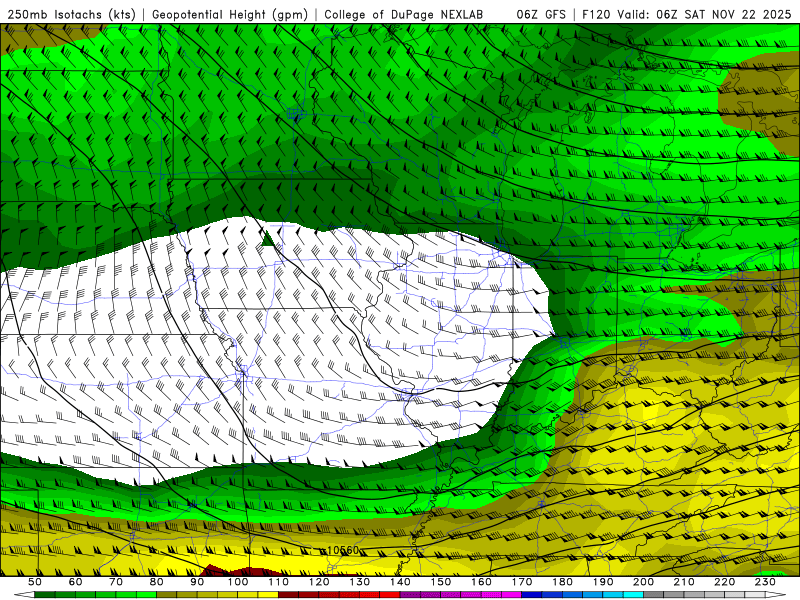800x600 pixels.
Task: Click the 50 value on the color scale
Action: coord(35,582)
